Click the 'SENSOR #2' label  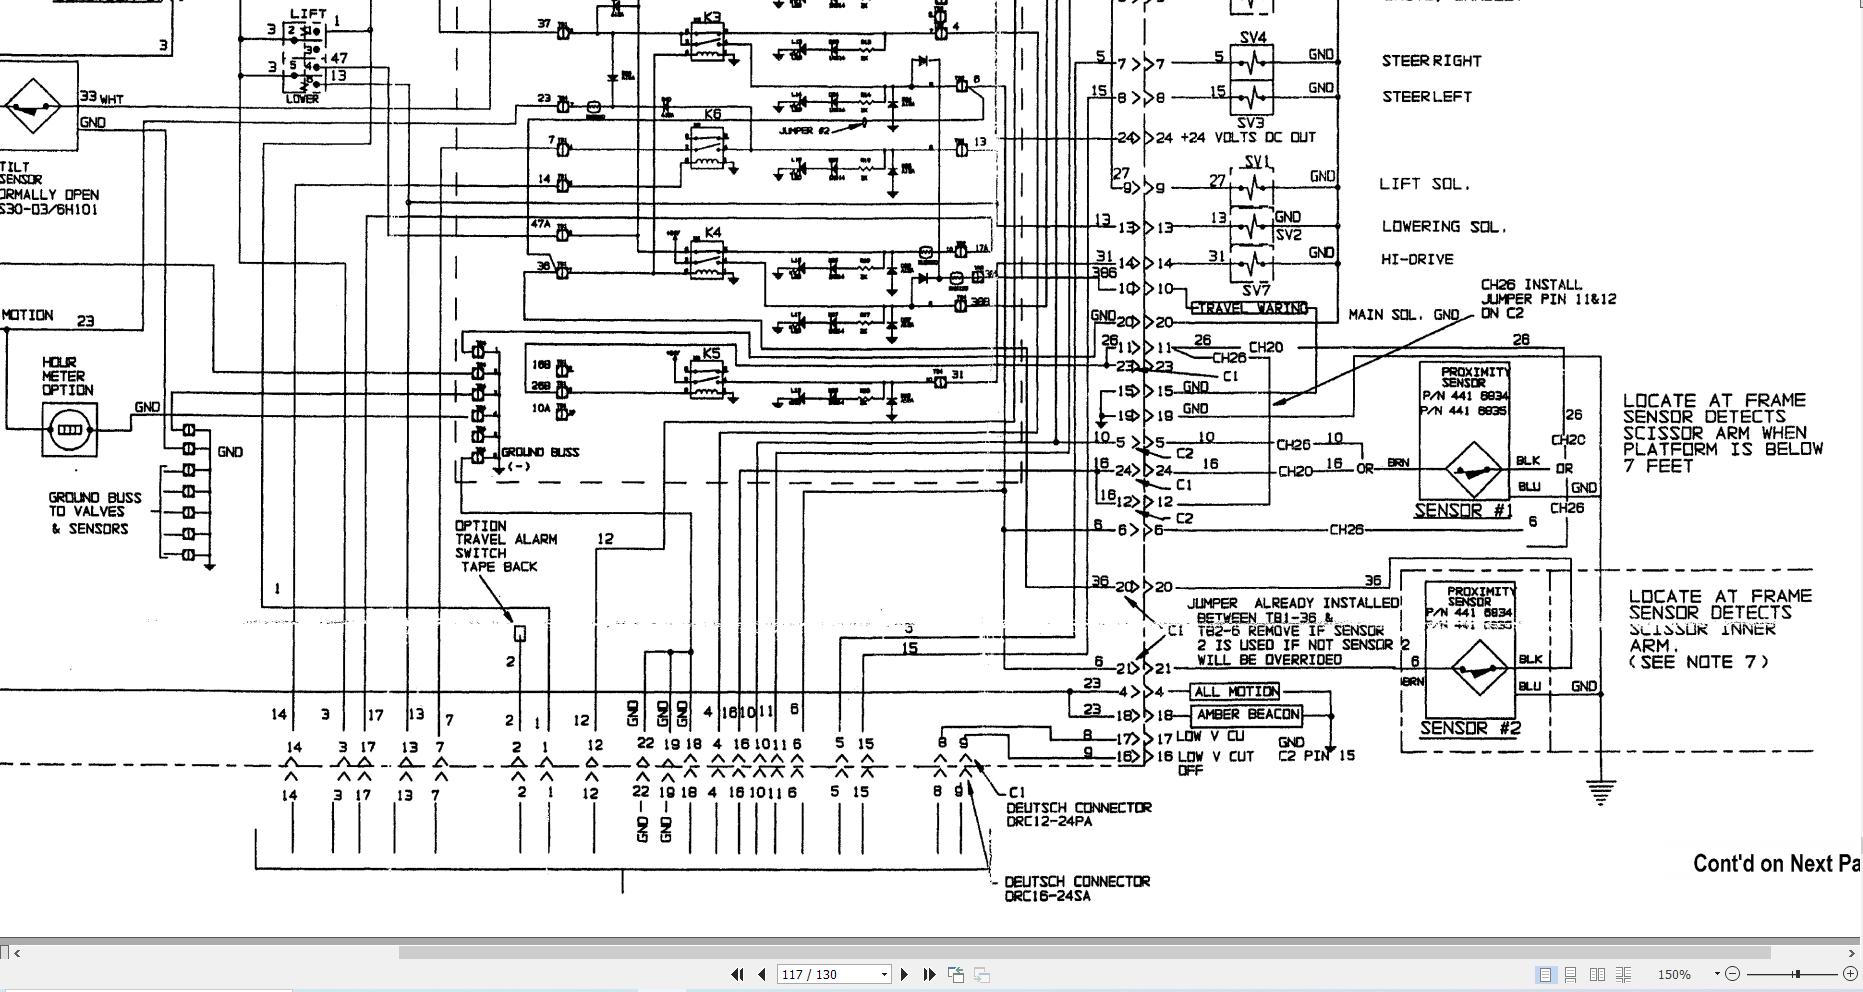click(1470, 728)
